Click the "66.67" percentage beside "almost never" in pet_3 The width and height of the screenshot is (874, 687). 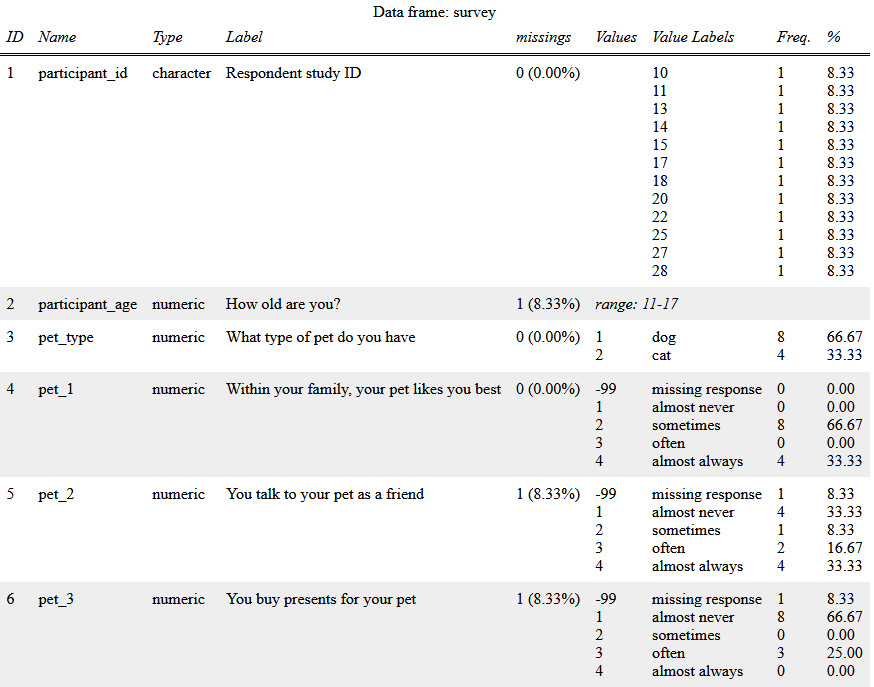pyautogui.click(x=843, y=617)
